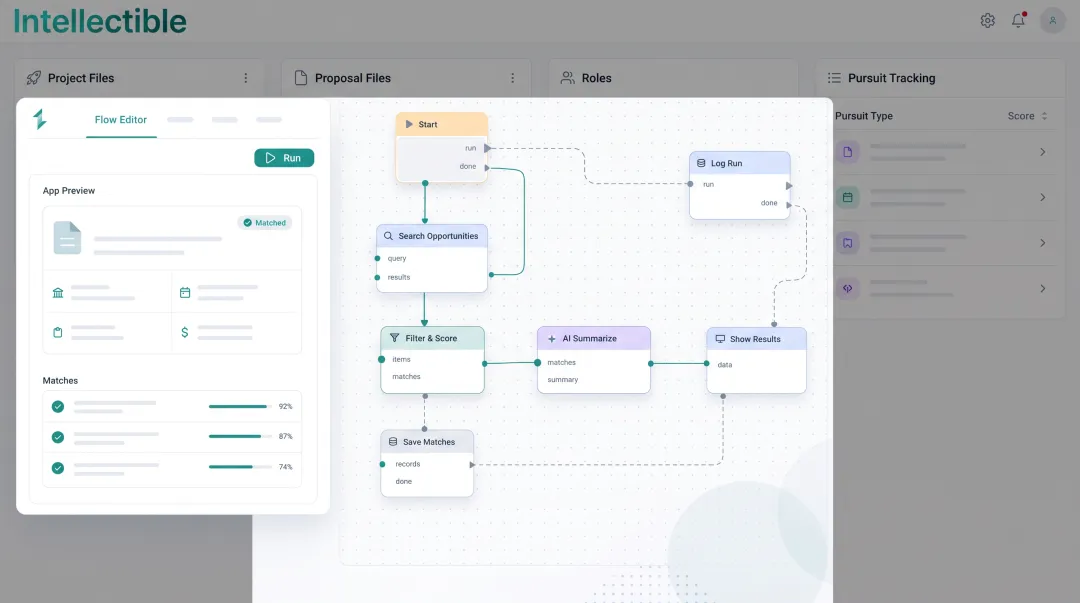
Task: Open the notifications bell
Action: pos(1018,21)
